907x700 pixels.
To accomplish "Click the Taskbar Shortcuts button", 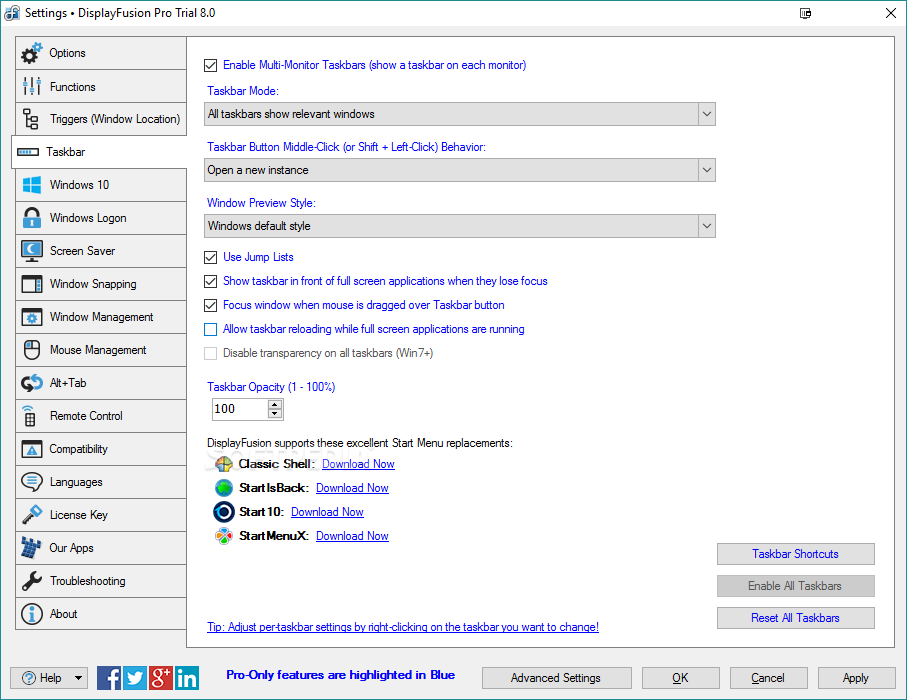I will (x=795, y=554).
